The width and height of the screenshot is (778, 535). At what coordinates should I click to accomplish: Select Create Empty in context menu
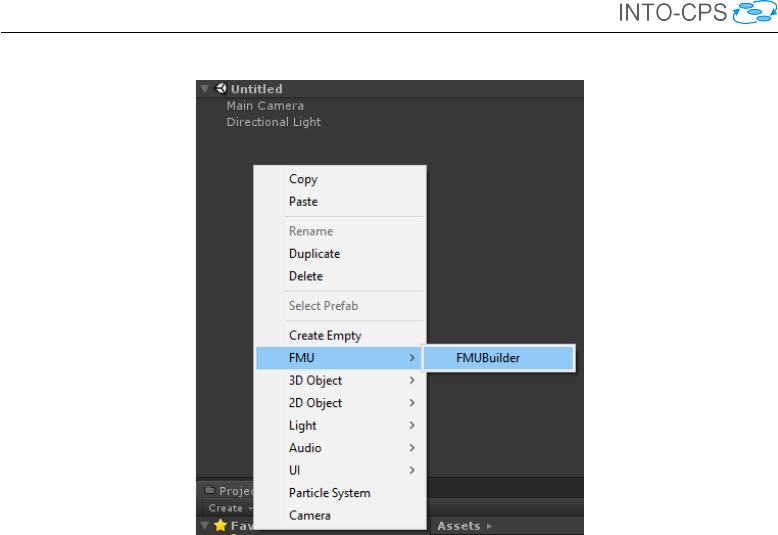(x=325, y=336)
